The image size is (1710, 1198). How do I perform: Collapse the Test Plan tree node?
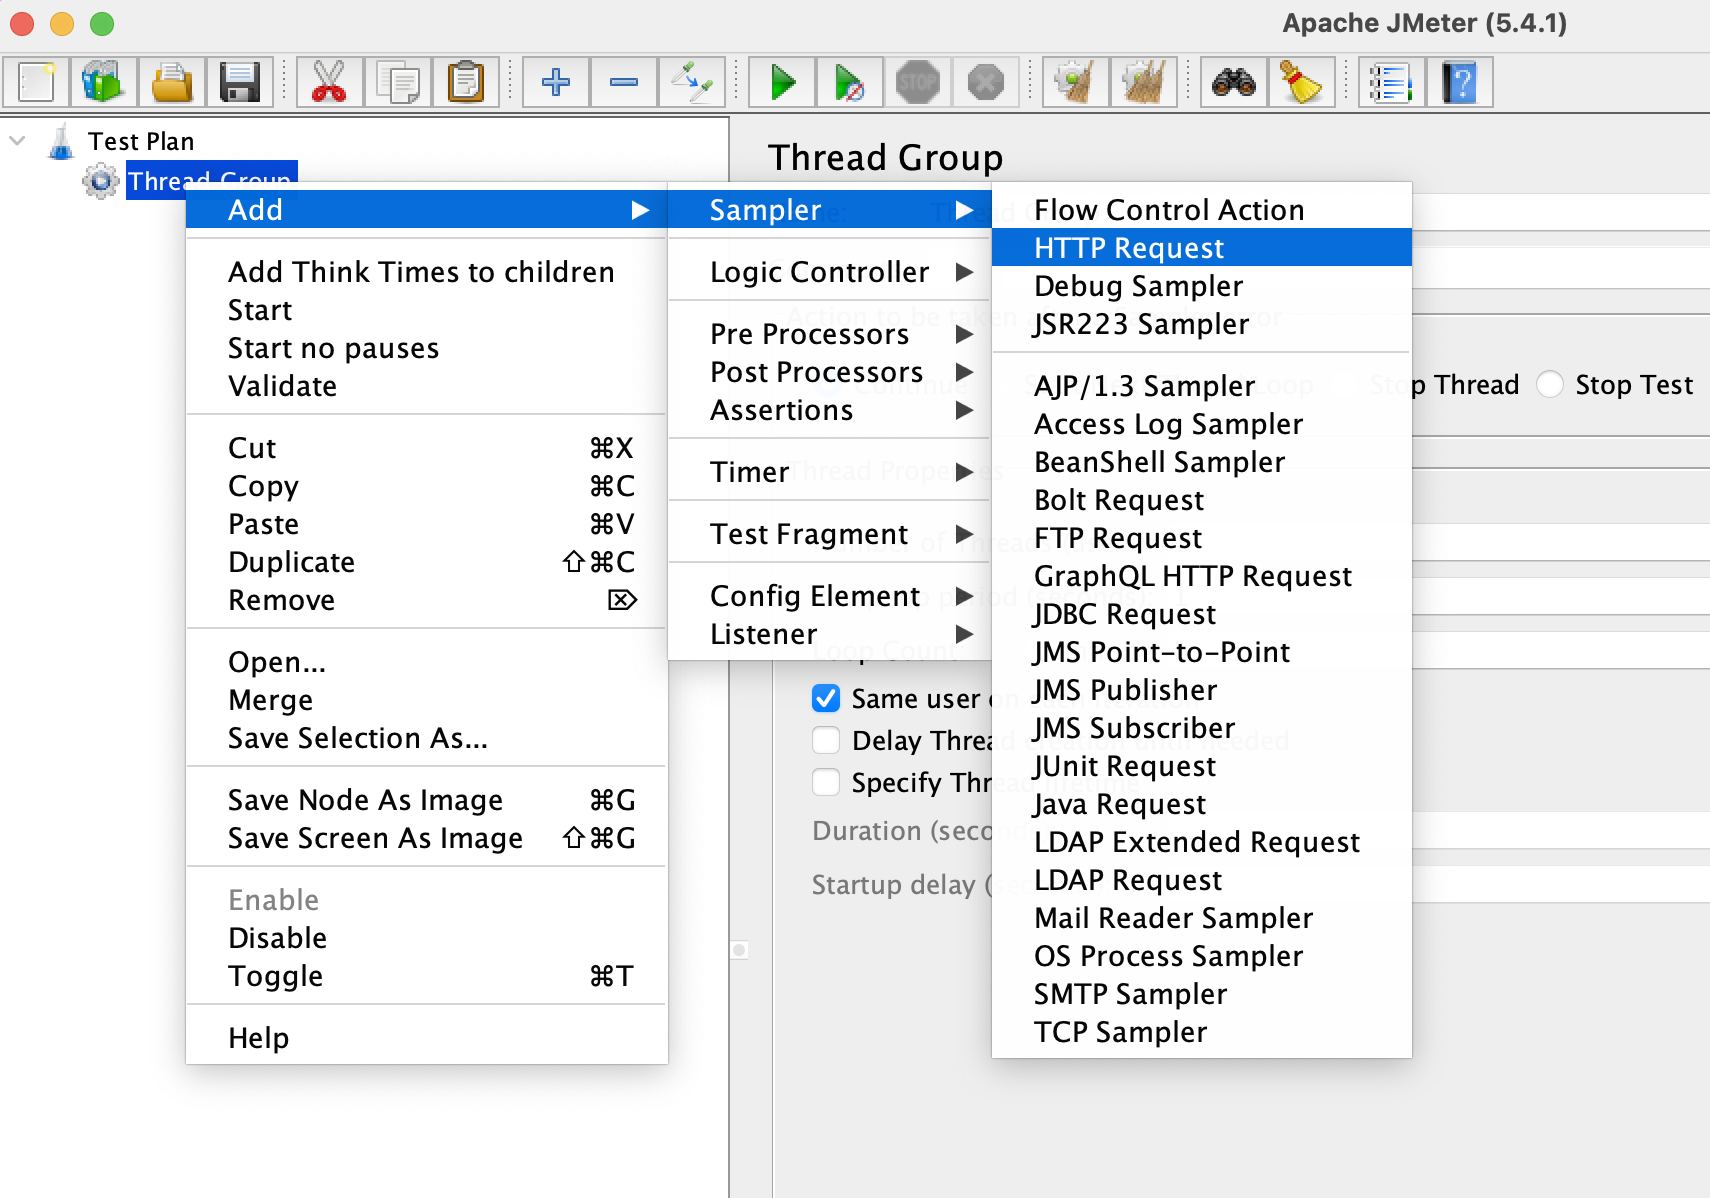(x=17, y=141)
